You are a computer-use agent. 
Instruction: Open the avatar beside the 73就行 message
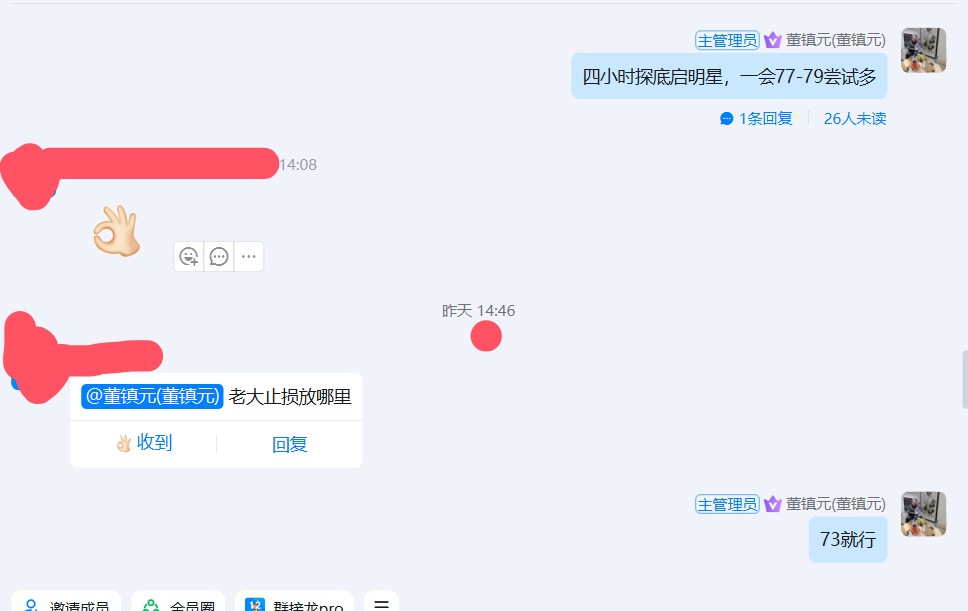pyautogui.click(x=924, y=513)
